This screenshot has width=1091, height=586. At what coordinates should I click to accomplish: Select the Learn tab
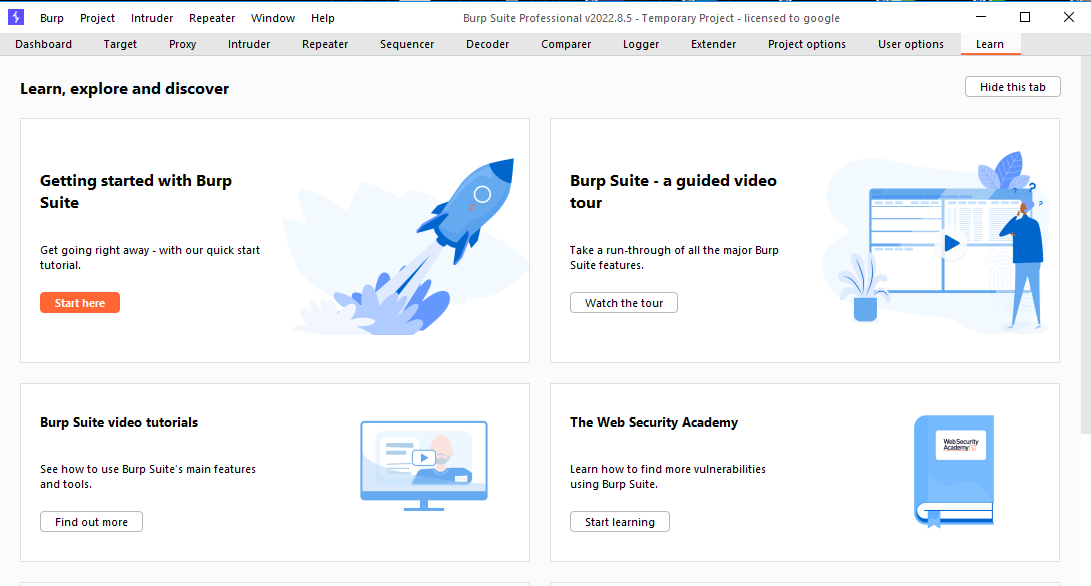990,45
